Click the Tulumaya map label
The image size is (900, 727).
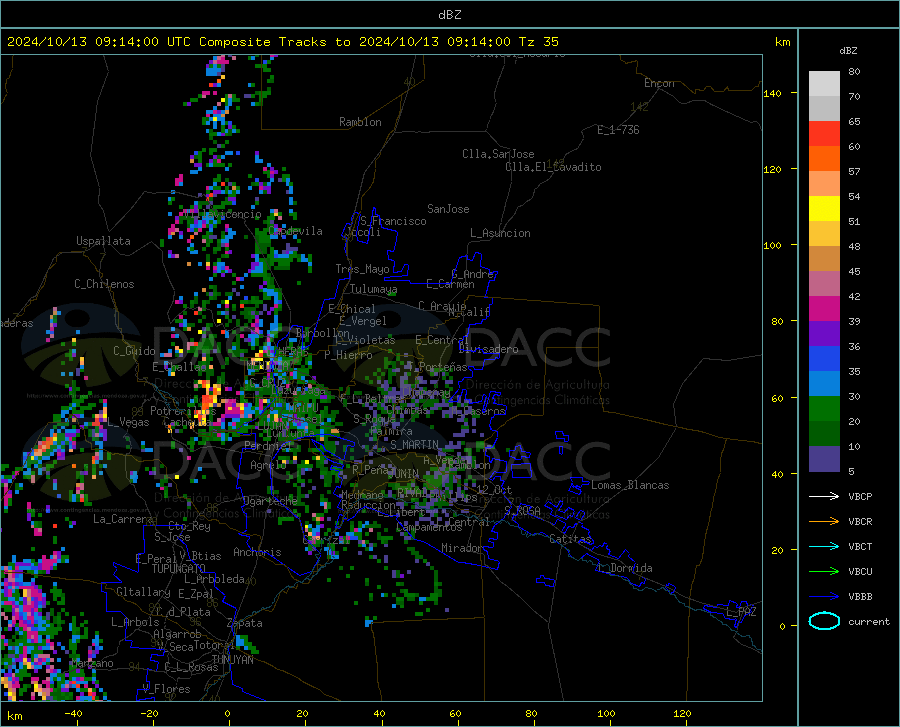tap(373, 289)
